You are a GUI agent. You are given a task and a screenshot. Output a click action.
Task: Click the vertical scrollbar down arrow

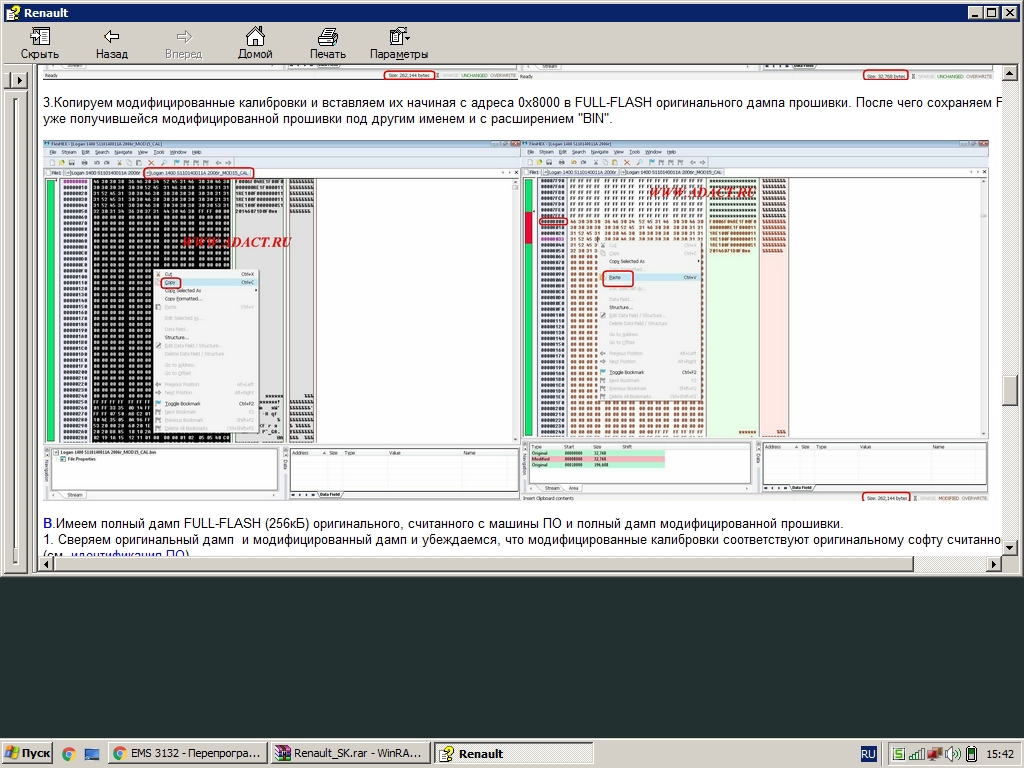1010,548
